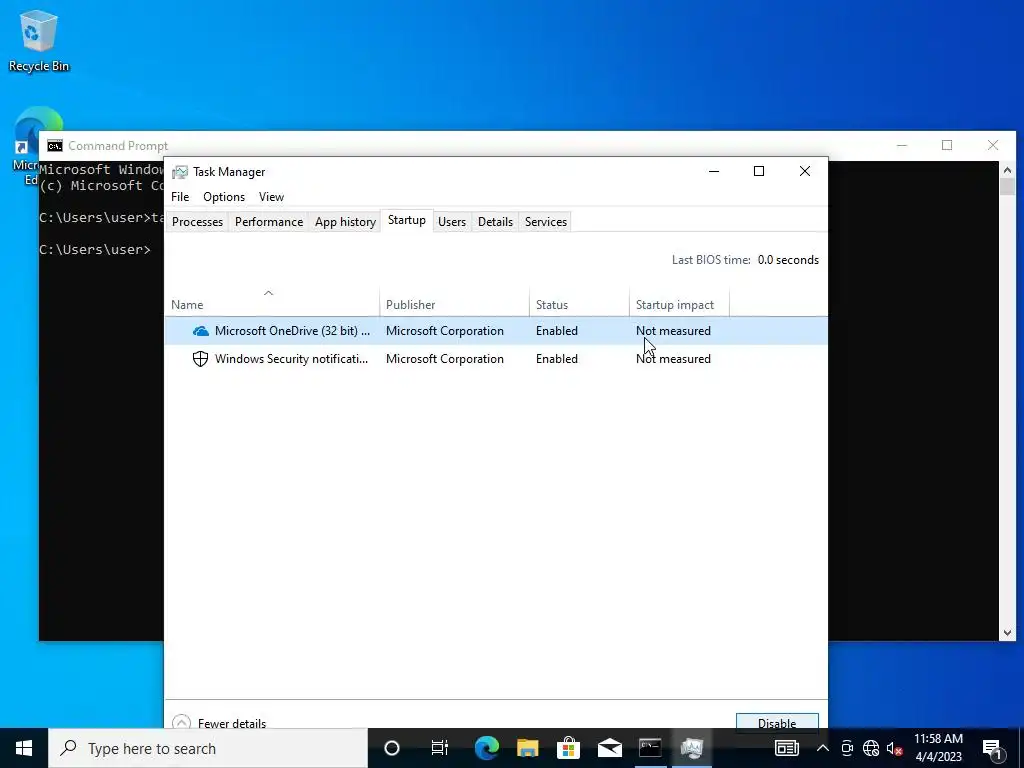Switch to the Details tab

click(496, 222)
